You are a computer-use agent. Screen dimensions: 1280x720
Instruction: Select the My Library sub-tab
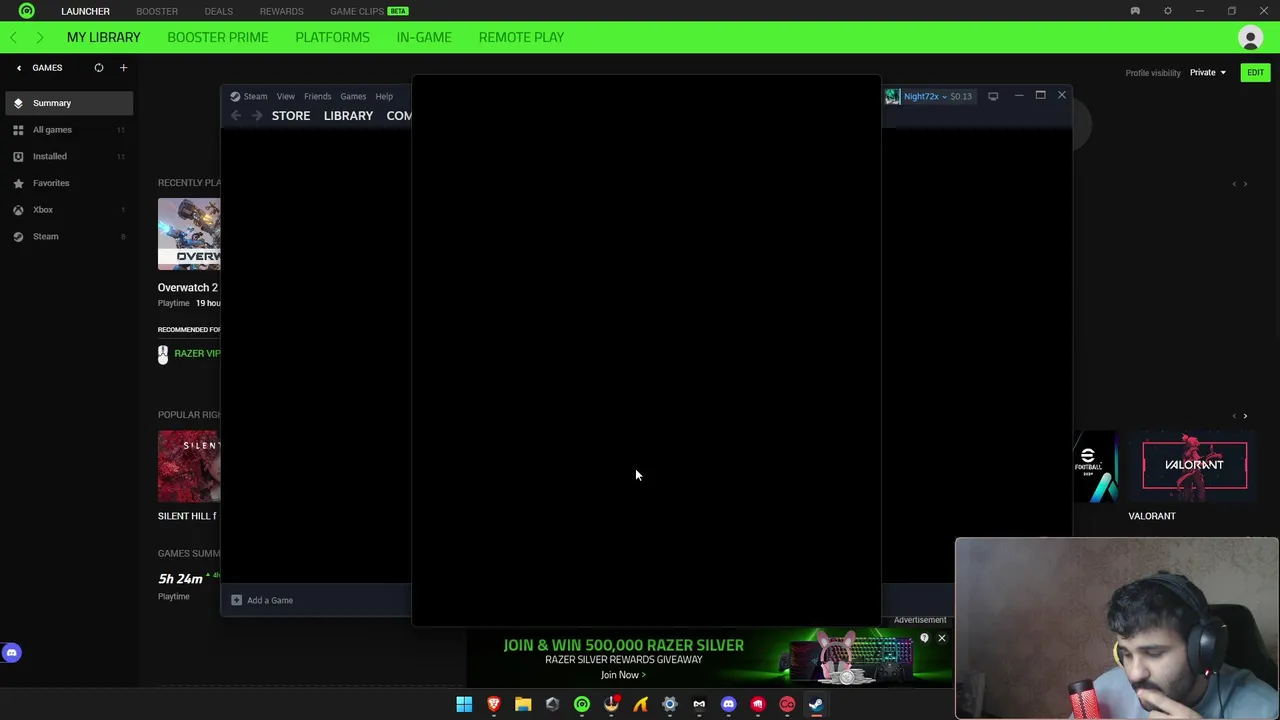[x=103, y=37]
